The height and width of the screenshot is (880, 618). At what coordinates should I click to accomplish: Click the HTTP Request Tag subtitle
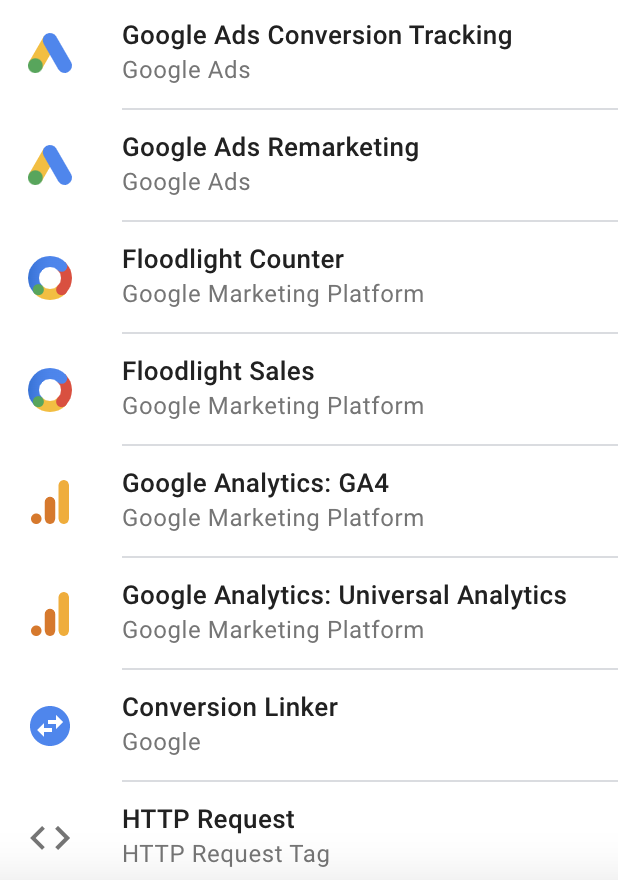(x=226, y=854)
